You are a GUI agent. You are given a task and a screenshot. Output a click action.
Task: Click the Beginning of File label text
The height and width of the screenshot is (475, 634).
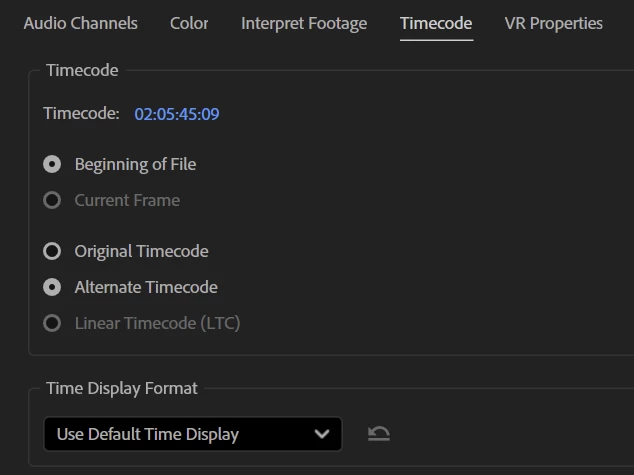click(x=135, y=164)
